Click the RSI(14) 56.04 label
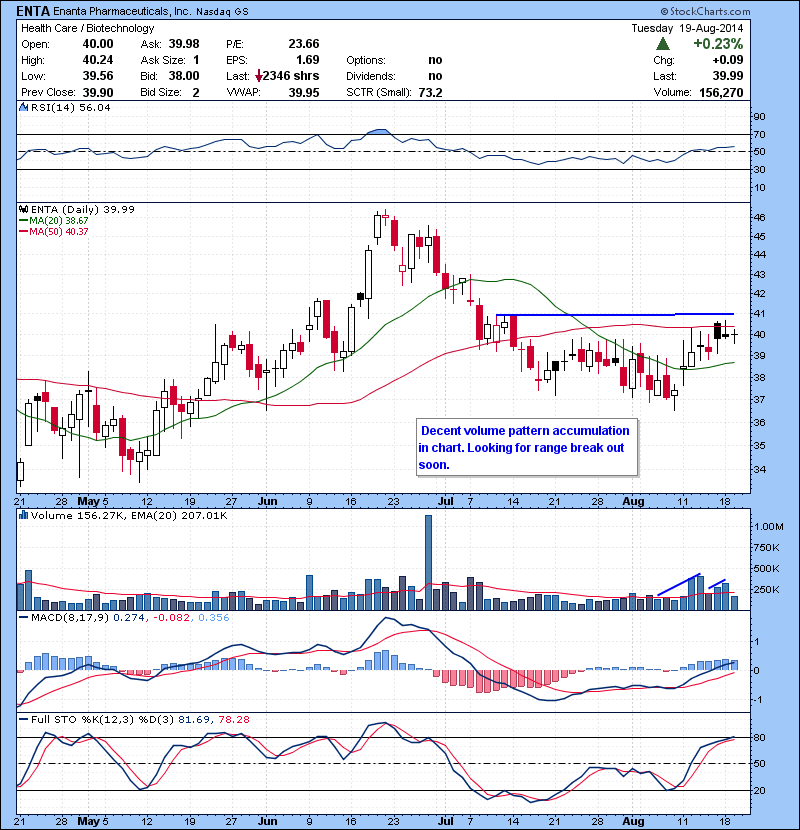 pos(71,107)
